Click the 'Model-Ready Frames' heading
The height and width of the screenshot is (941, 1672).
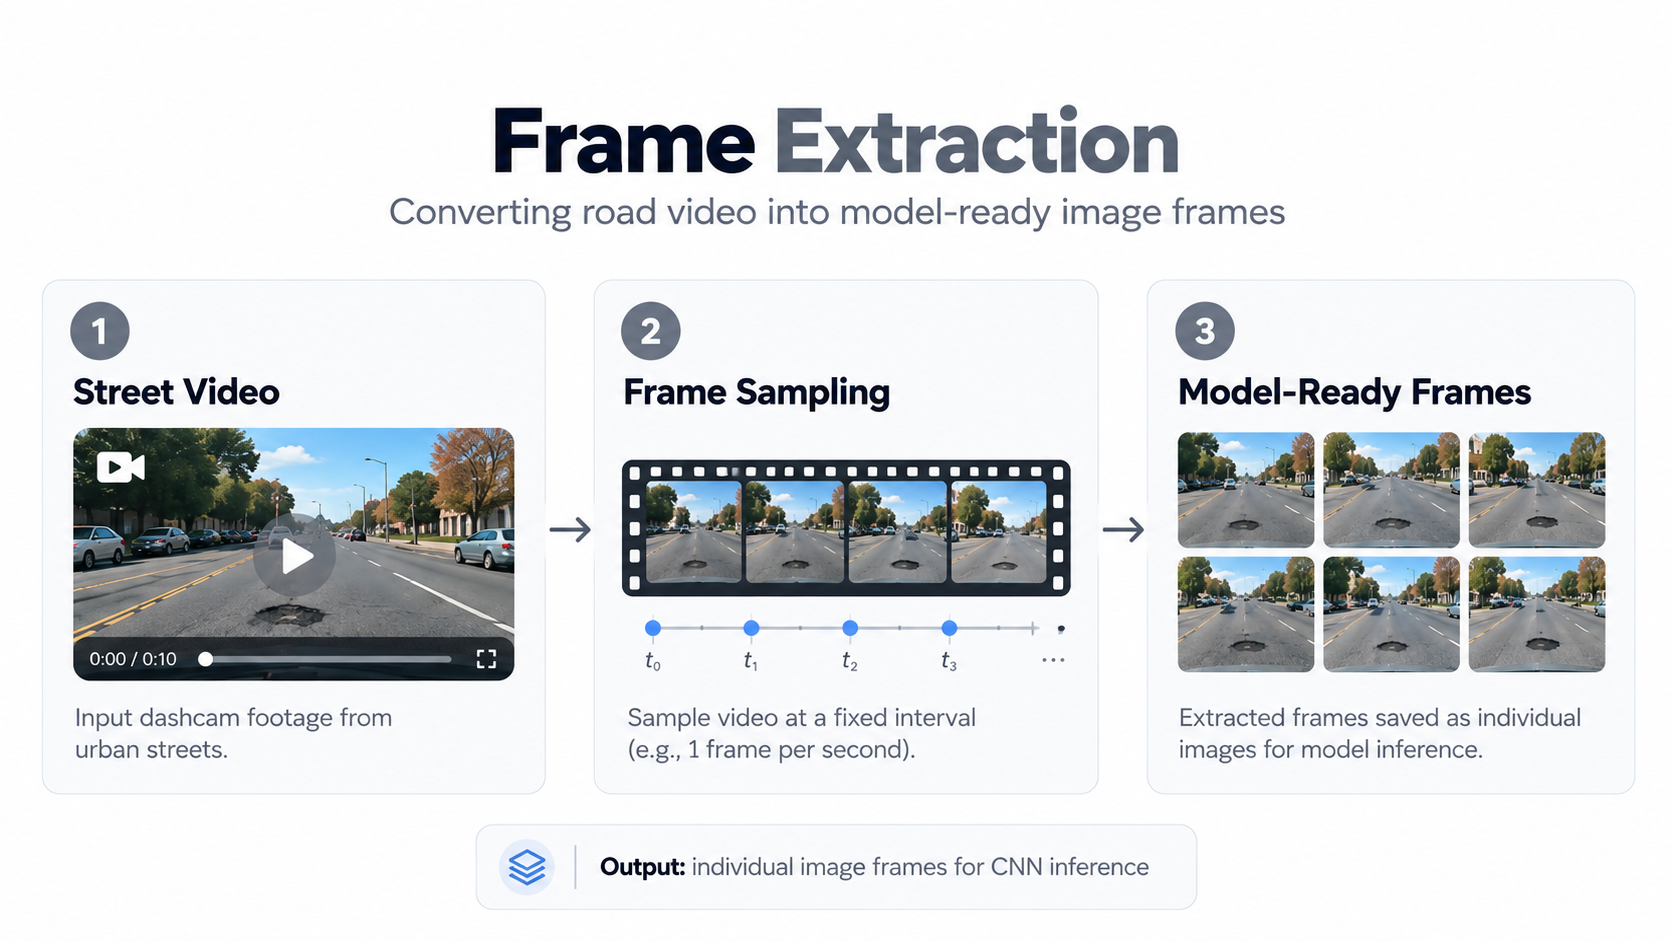pyautogui.click(x=1355, y=393)
